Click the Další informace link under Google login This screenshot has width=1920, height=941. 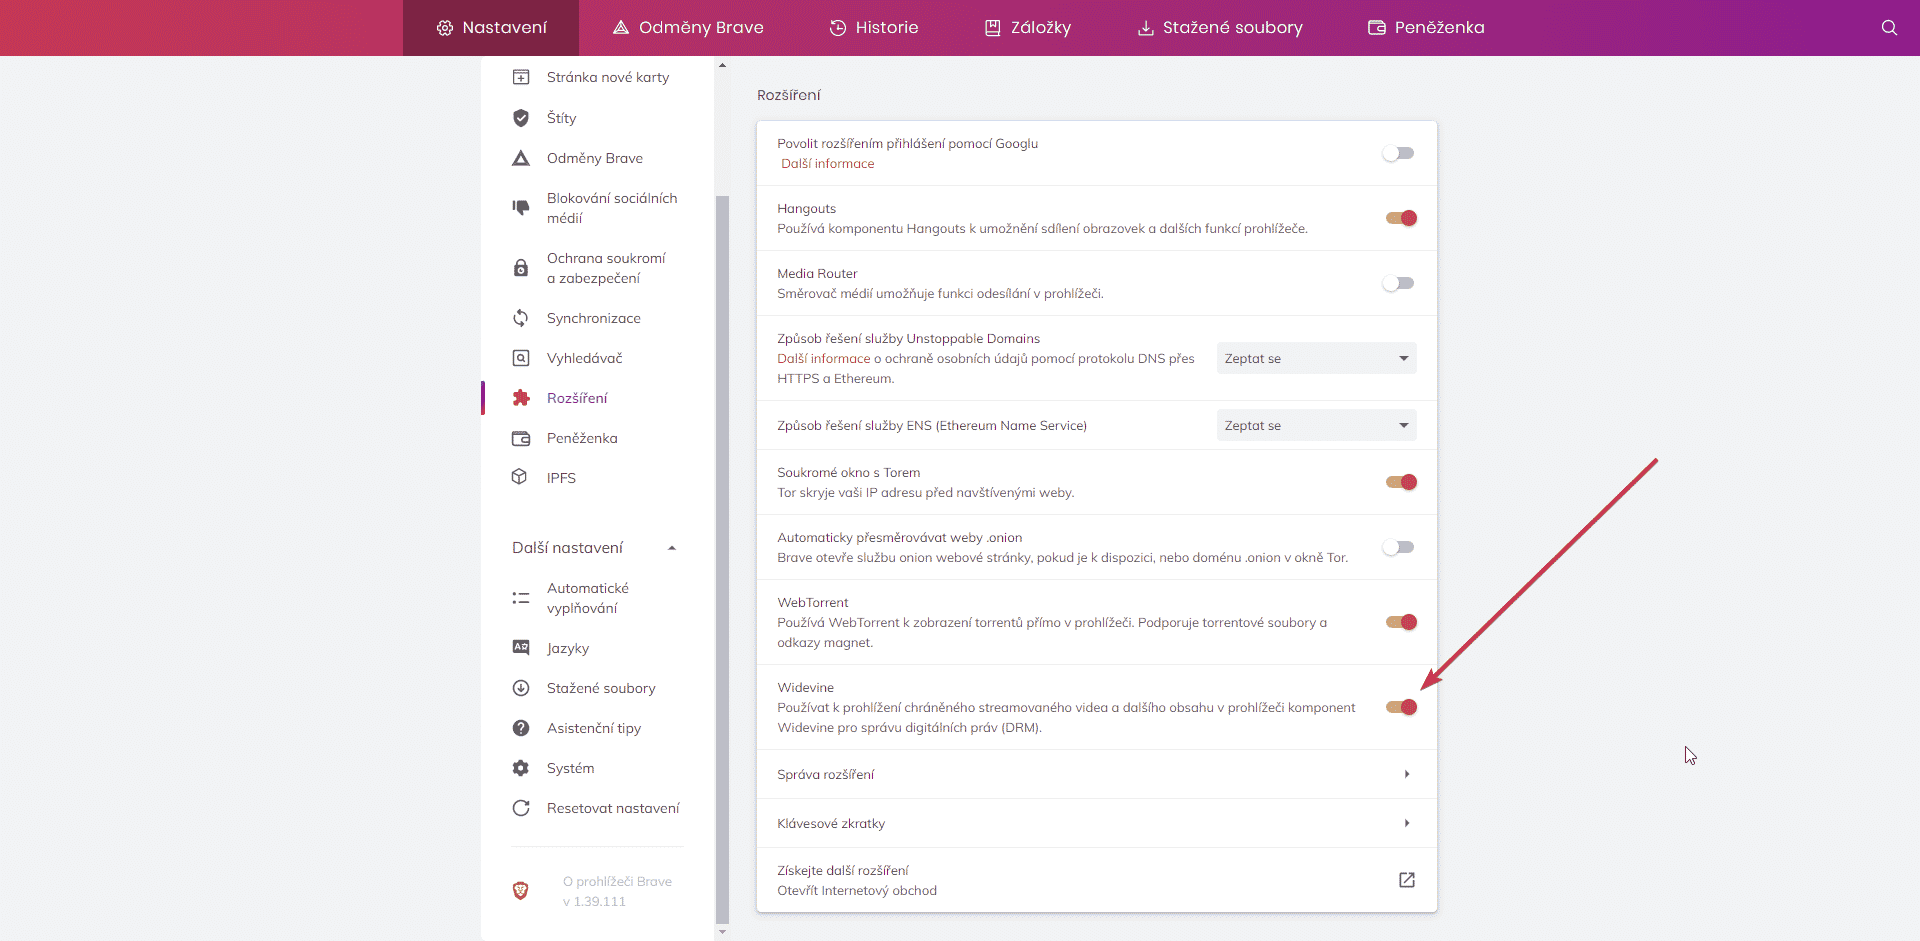pos(827,164)
